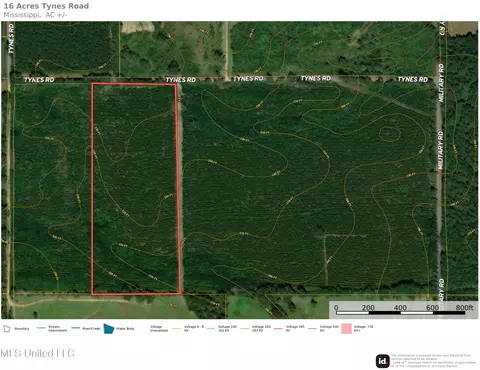
Task: Click the Boundary legend polygon icon
Action: tap(7, 329)
